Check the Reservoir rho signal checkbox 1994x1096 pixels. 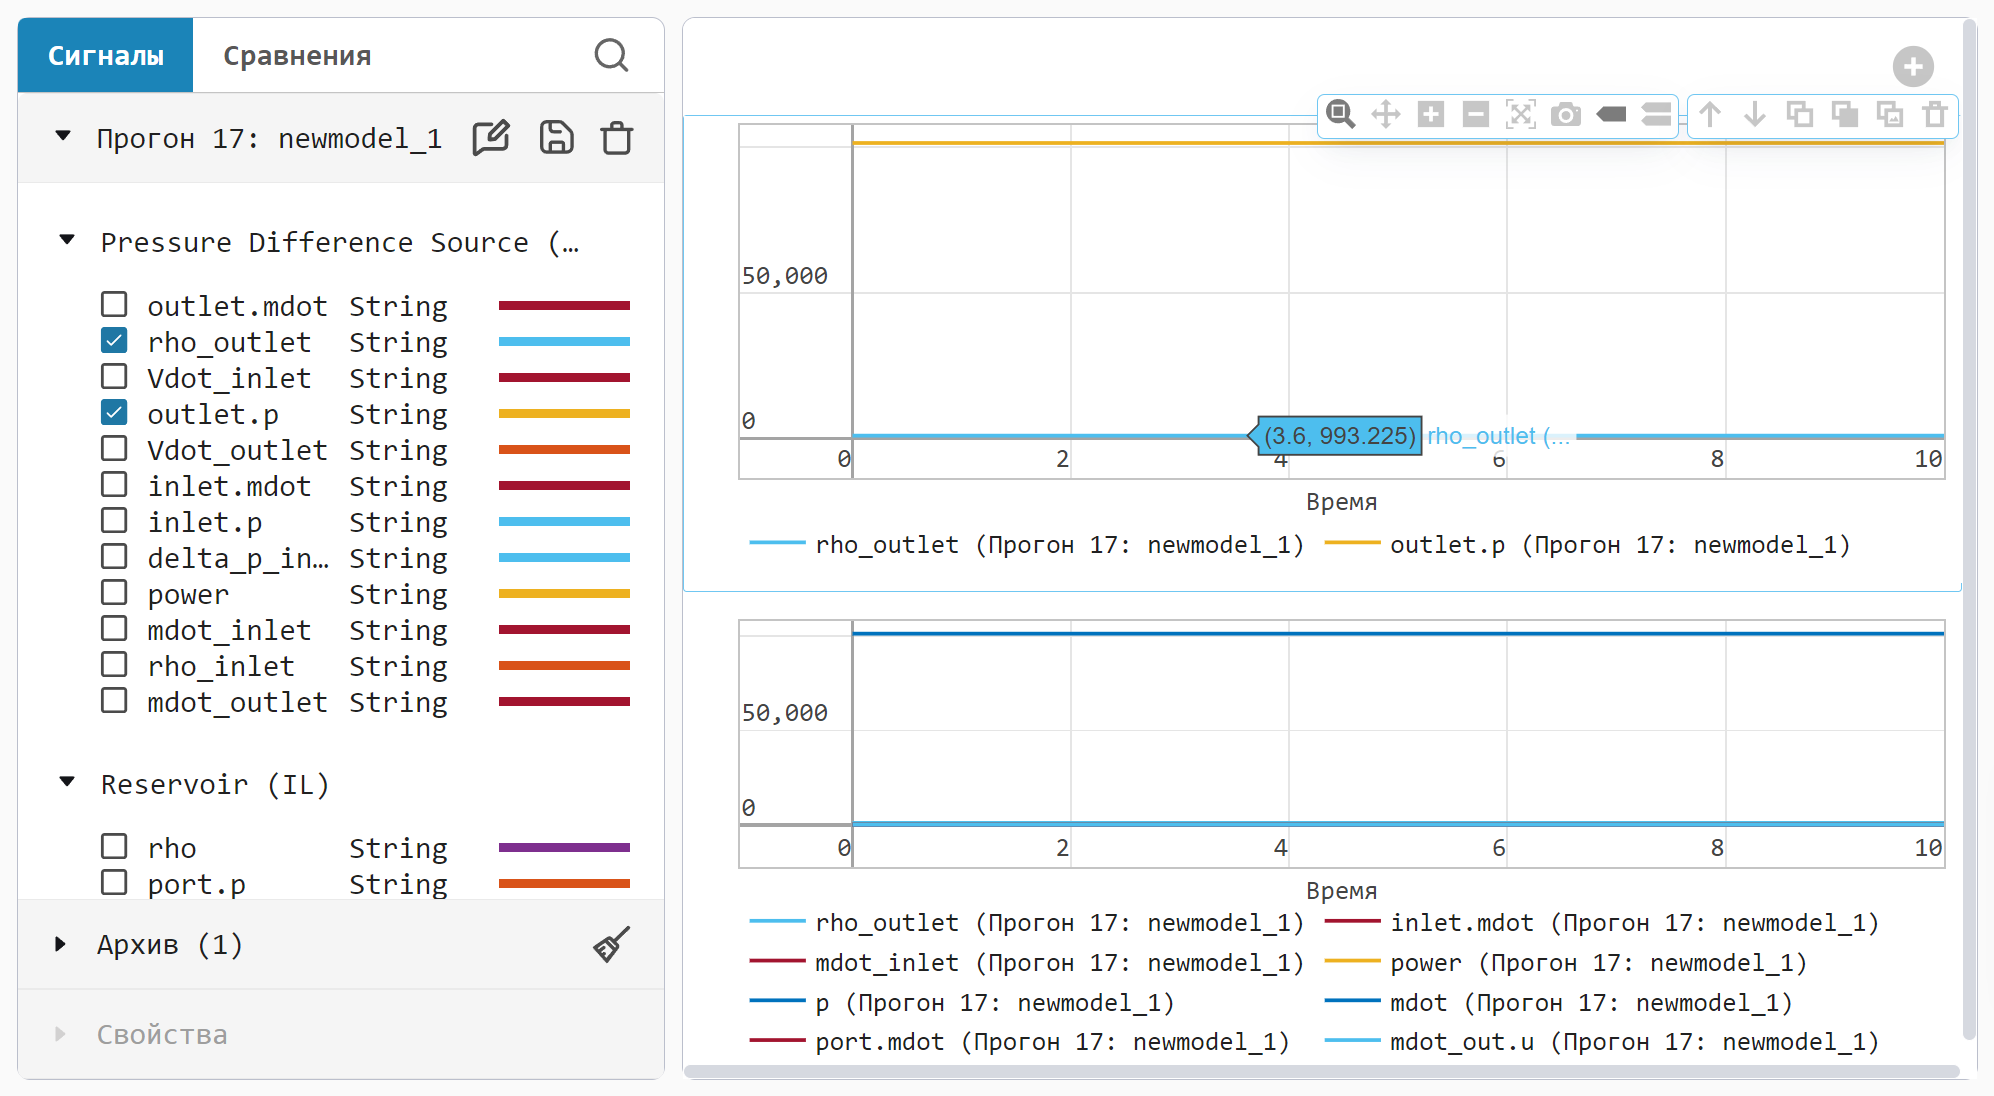tap(114, 846)
